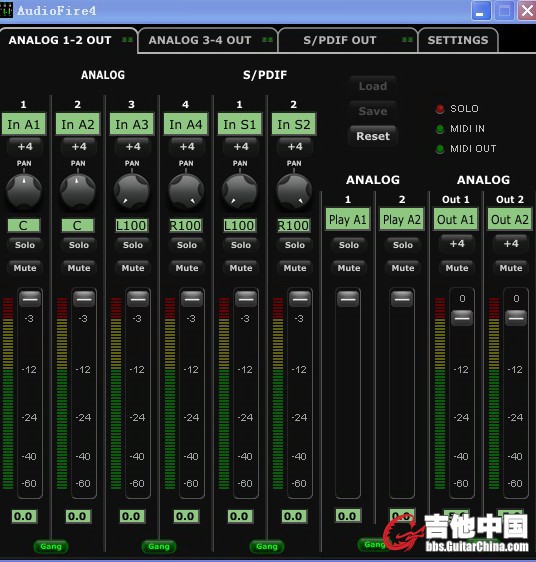Open the SETTINGS tab

point(458,40)
